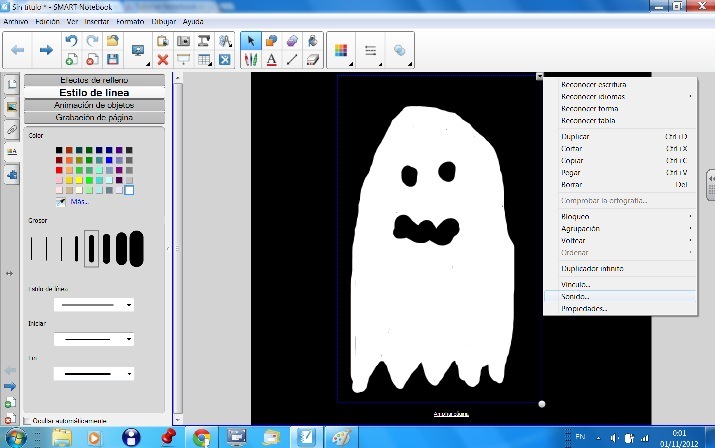Open the Fin line-end dropdown

(129, 374)
